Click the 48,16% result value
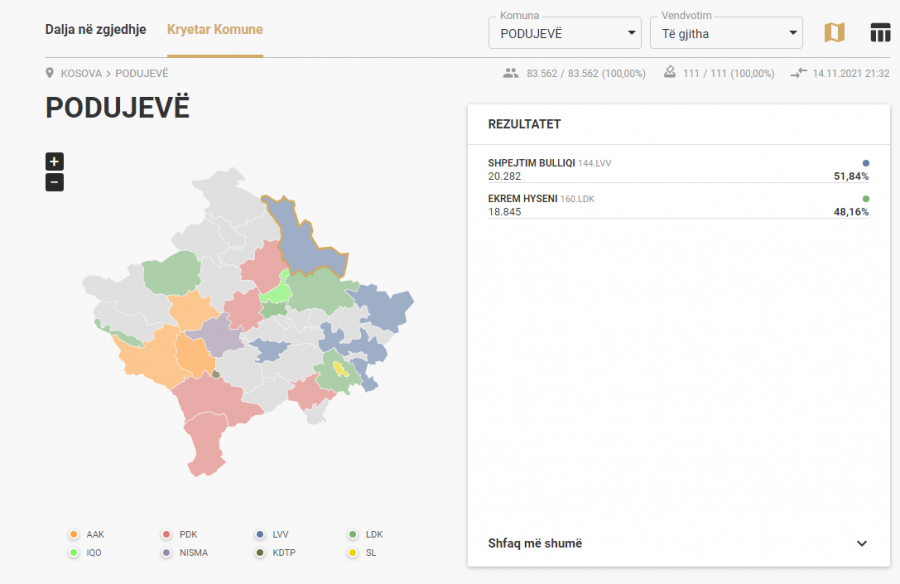Viewport: 900px width, 584px height. [x=851, y=212]
